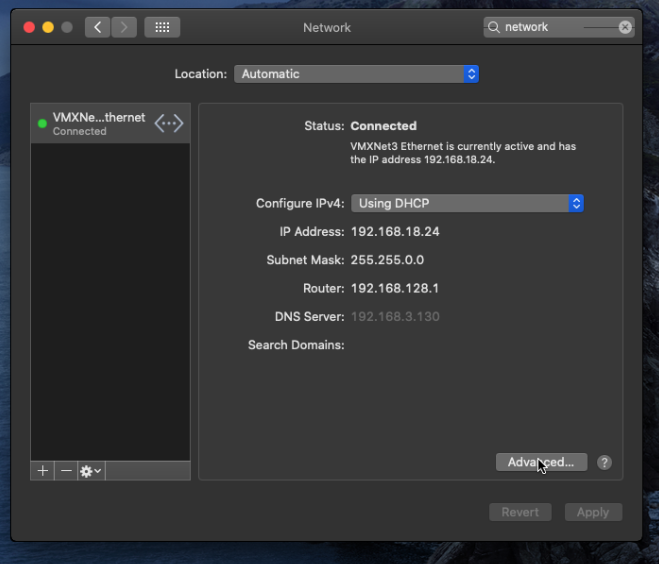Viewport: 659px width, 564px height.
Task: Go back with the left chevron button
Action: 98,27
